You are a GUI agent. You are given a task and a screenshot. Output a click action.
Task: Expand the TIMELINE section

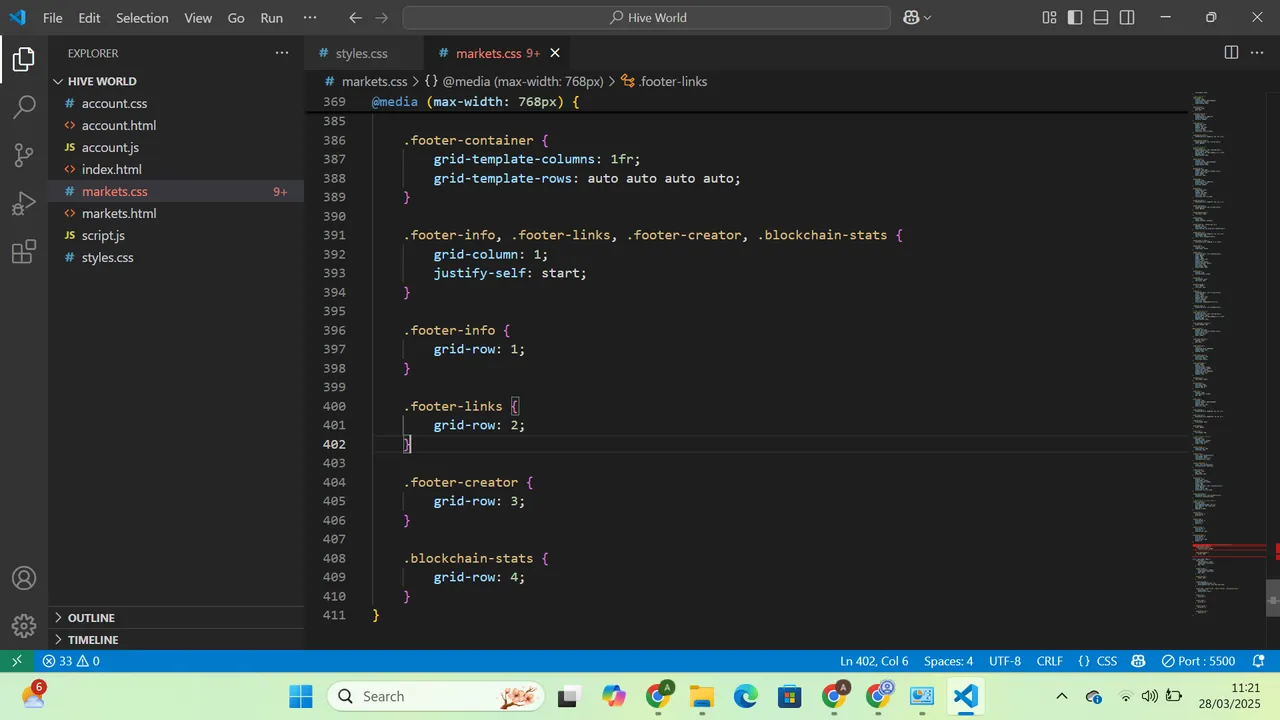(176, 640)
